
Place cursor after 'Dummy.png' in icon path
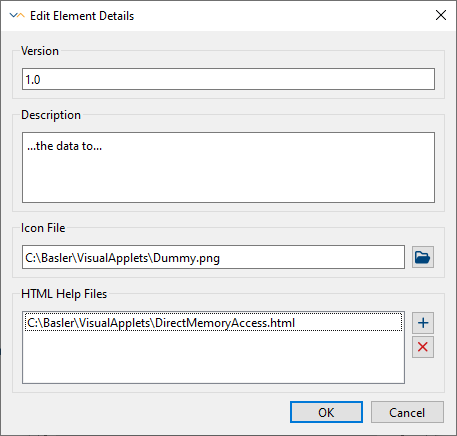(221, 258)
